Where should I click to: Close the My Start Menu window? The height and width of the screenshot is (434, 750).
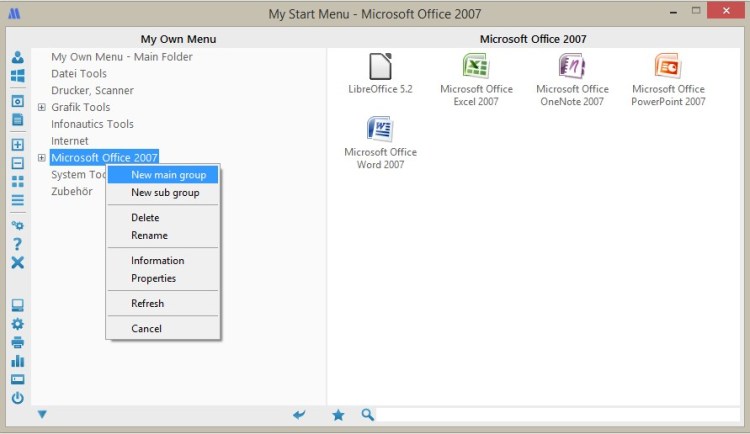pyautogui.click(x=726, y=11)
